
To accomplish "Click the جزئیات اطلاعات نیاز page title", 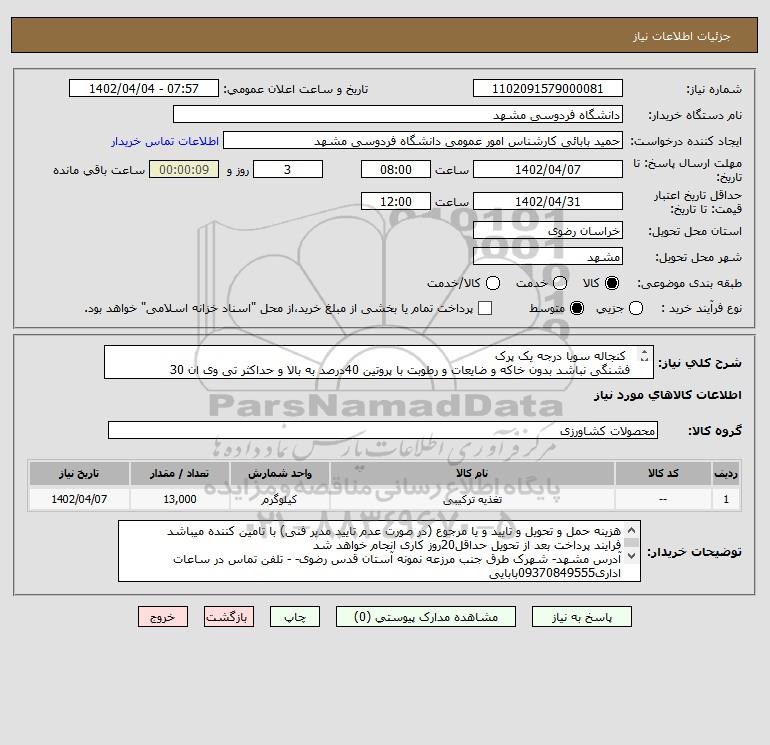I will click(682, 37).
